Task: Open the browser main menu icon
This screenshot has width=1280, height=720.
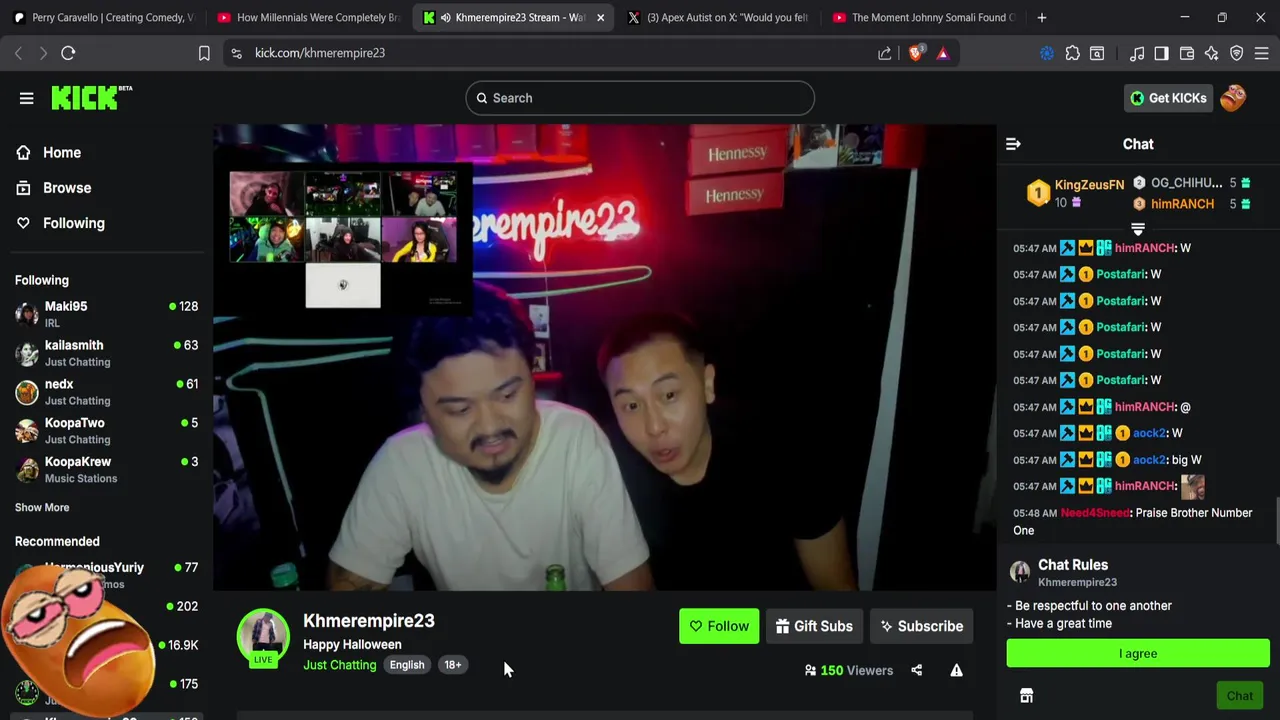Action: (1261, 53)
